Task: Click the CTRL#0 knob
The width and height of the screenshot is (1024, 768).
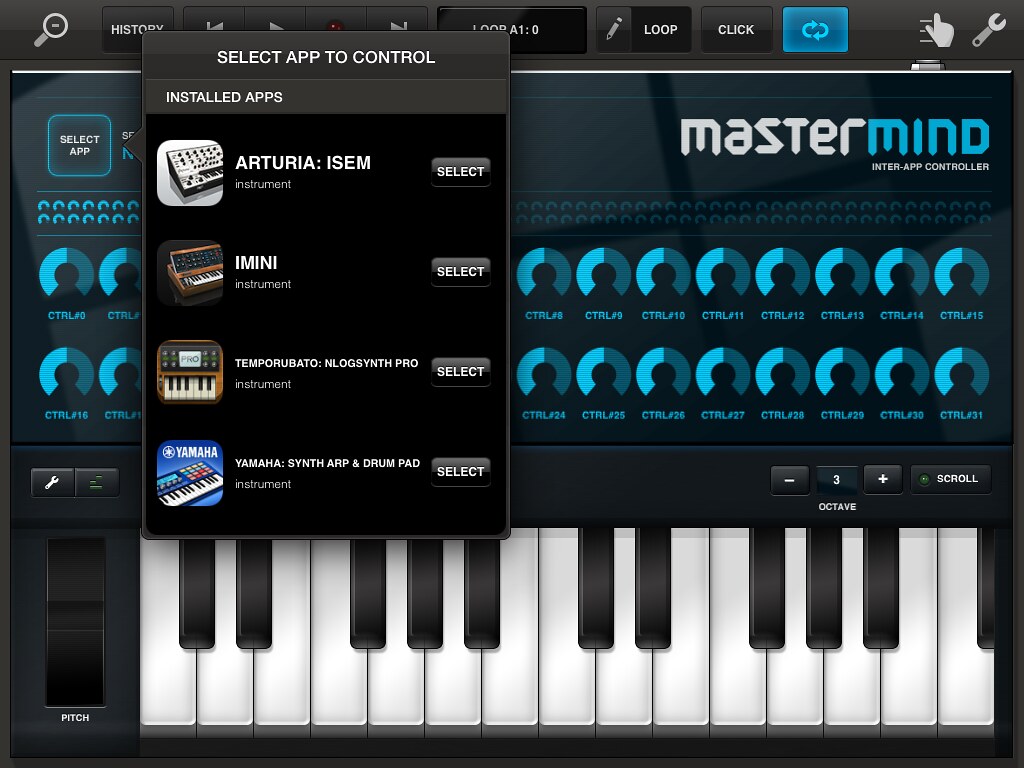Action: click(x=67, y=274)
